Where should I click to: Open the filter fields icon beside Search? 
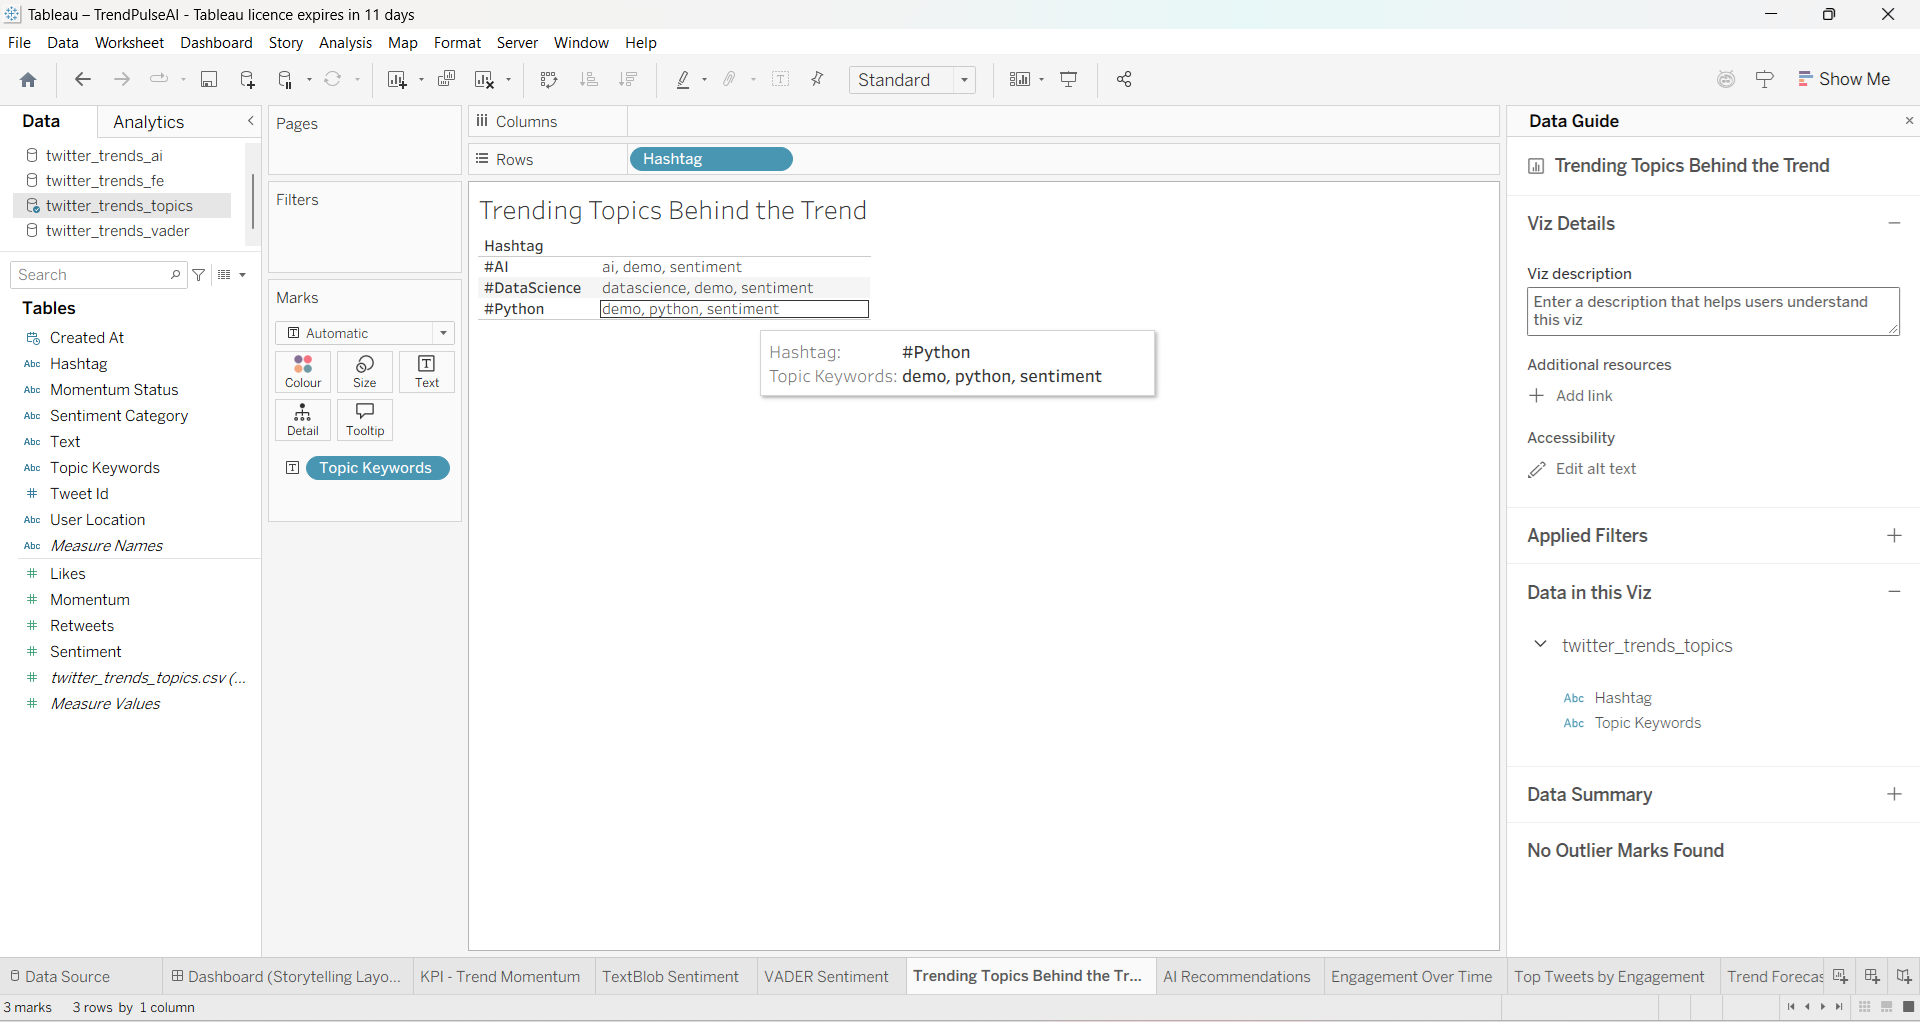199,275
